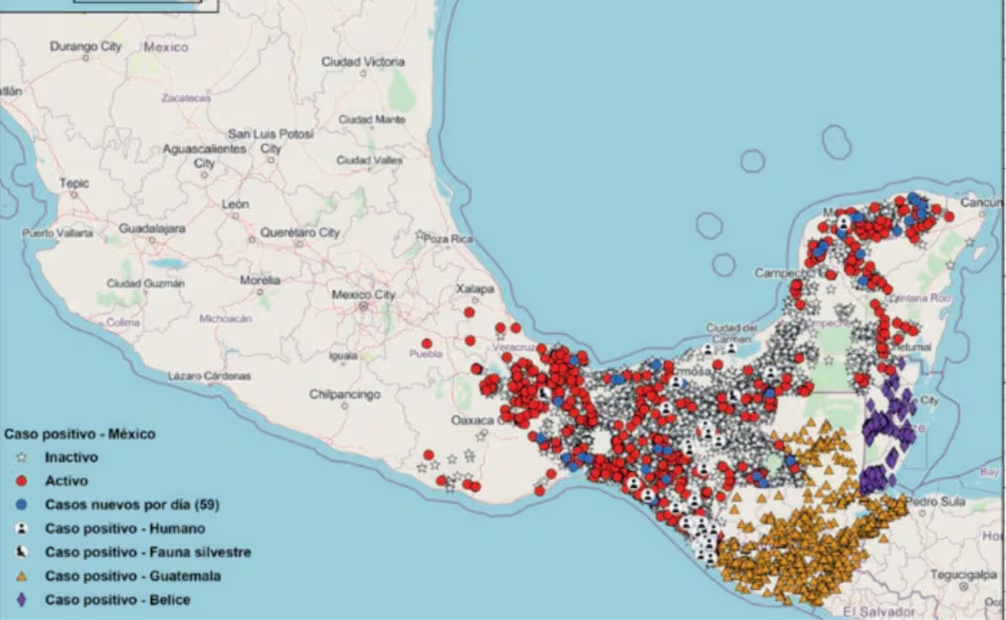Select the Querétaro City label
Screen dimensions: 1006x620
click(300, 233)
